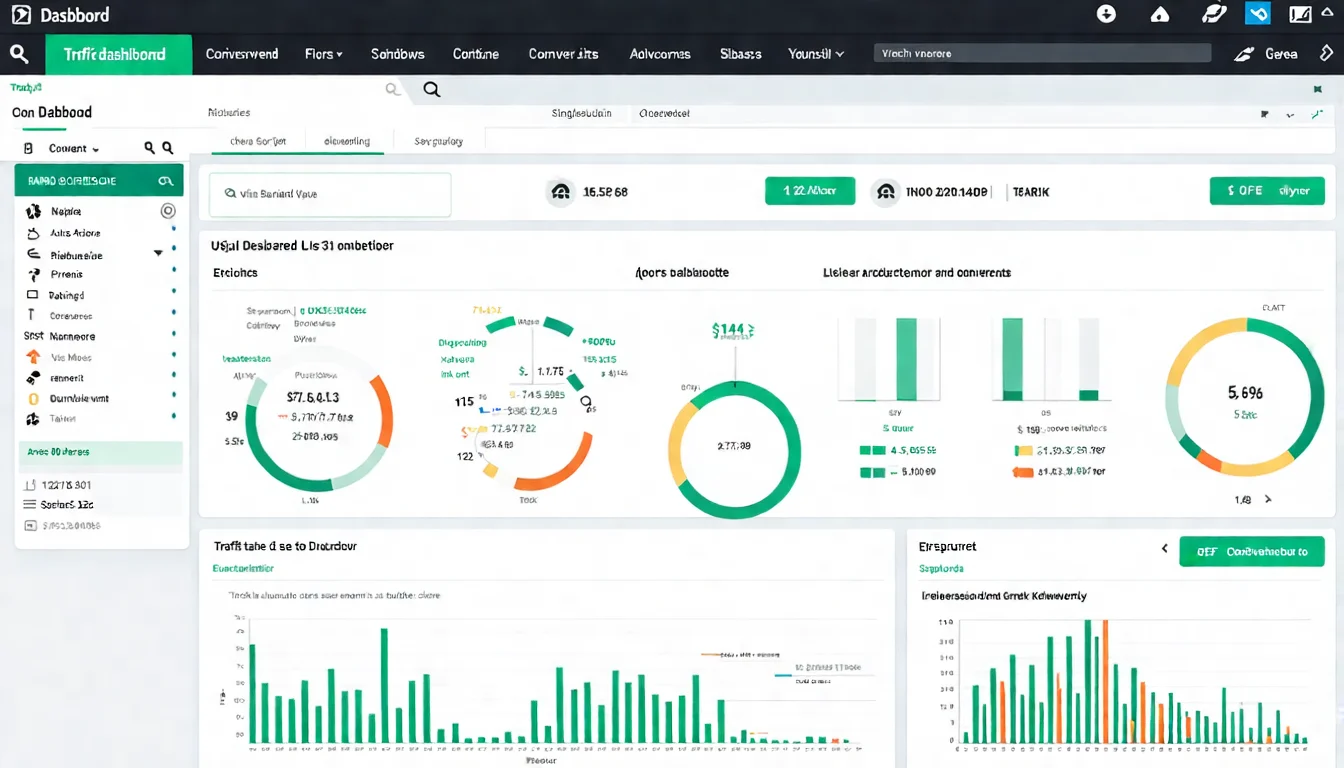Select the highlighted chart icon in top-right header
The height and width of the screenshot is (768, 1344).
click(1257, 14)
